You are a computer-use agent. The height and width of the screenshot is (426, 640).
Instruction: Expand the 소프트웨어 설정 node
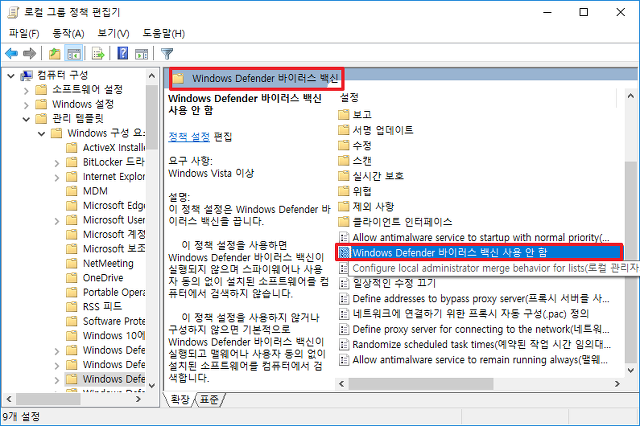coord(26,91)
